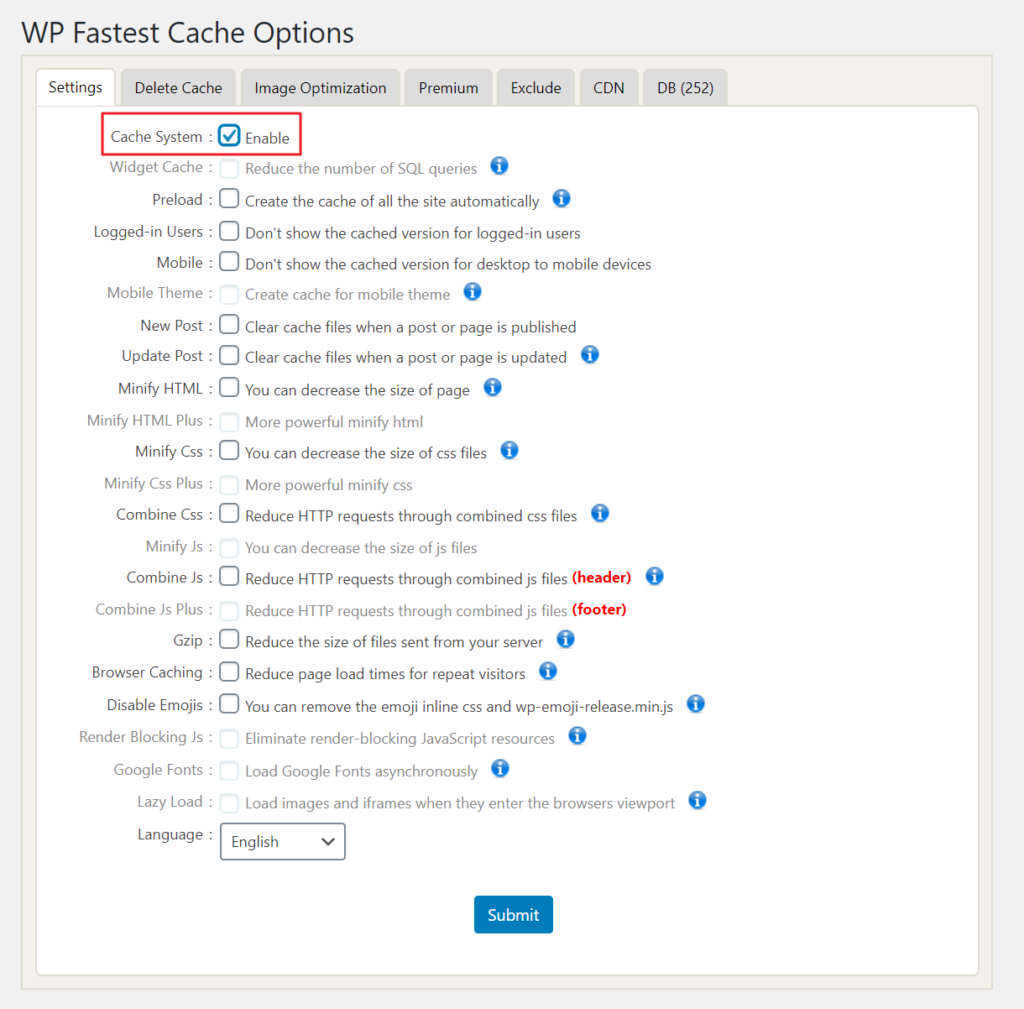This screenshot has width=1024, height=1009.
Task: Open the Language dropdown
Action: [x=282, y=841]
